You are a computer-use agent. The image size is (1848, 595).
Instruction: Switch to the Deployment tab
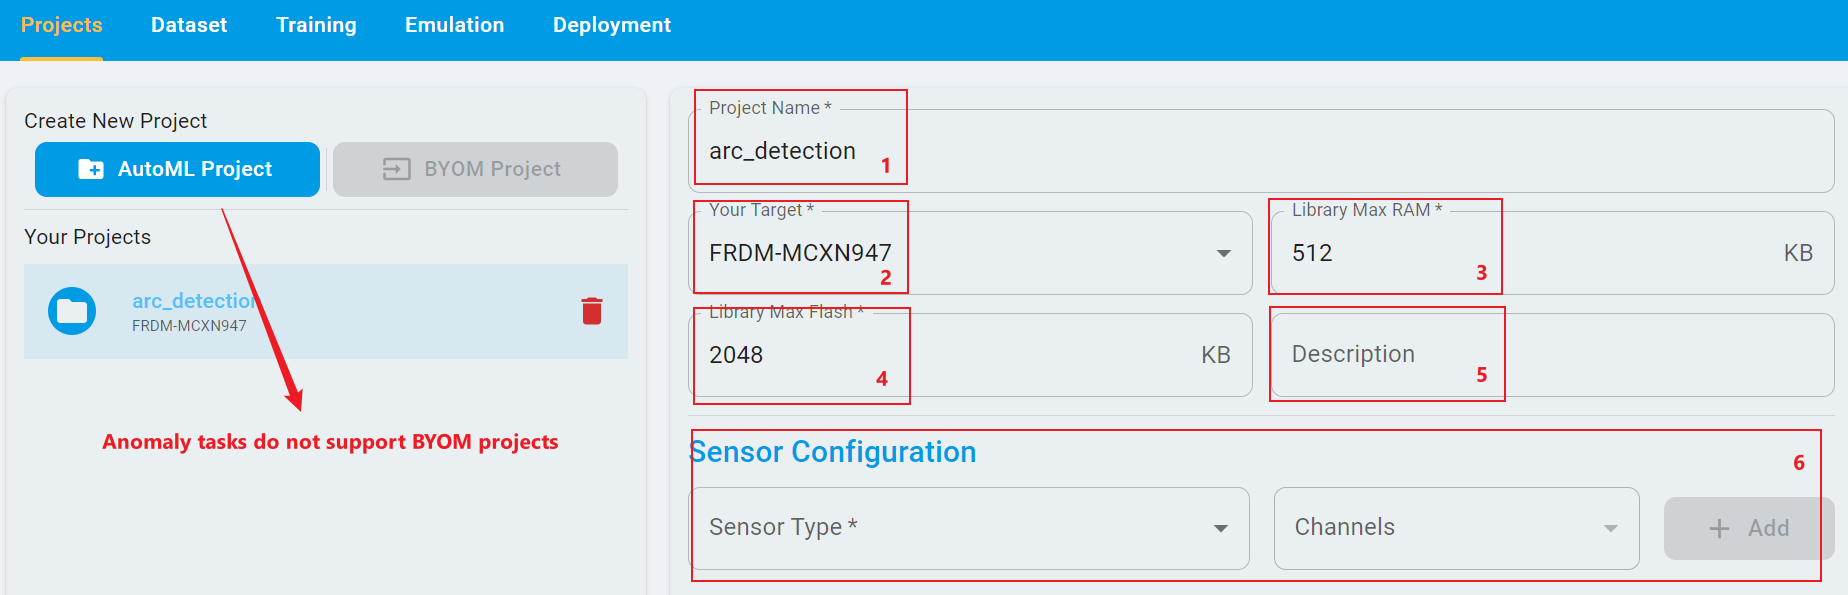pyautogui.click(x=612, y=25)
